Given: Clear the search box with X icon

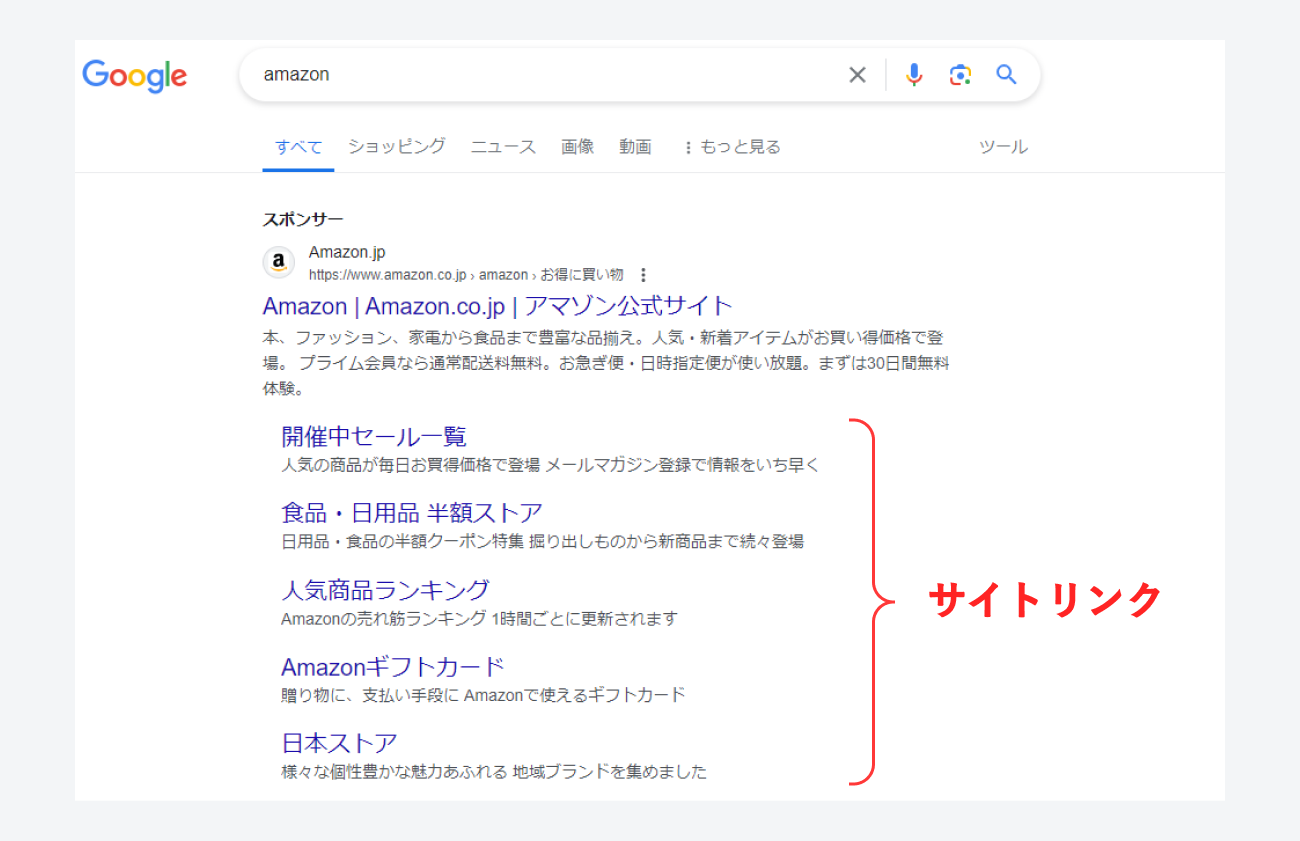Looking at the screenshot, I should coord(857,75).
